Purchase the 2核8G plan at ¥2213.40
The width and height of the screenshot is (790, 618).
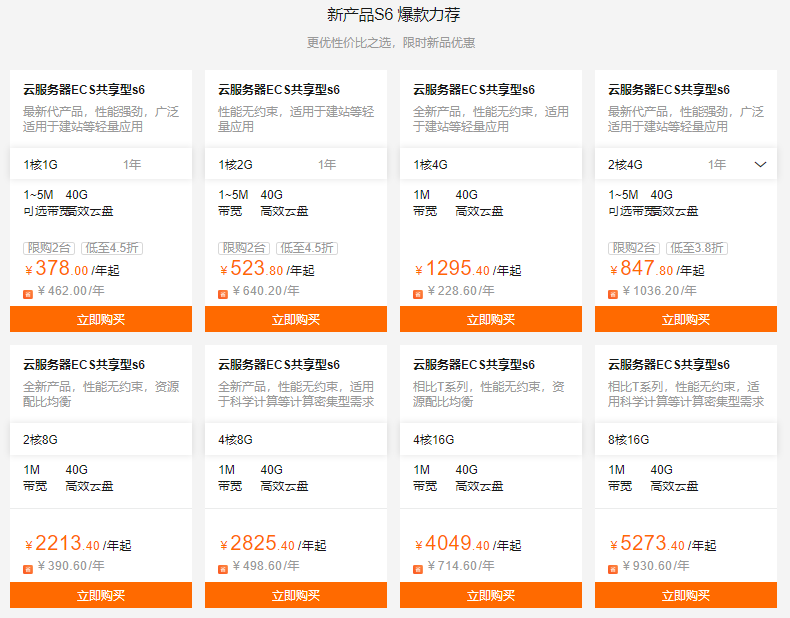[101, 595]
